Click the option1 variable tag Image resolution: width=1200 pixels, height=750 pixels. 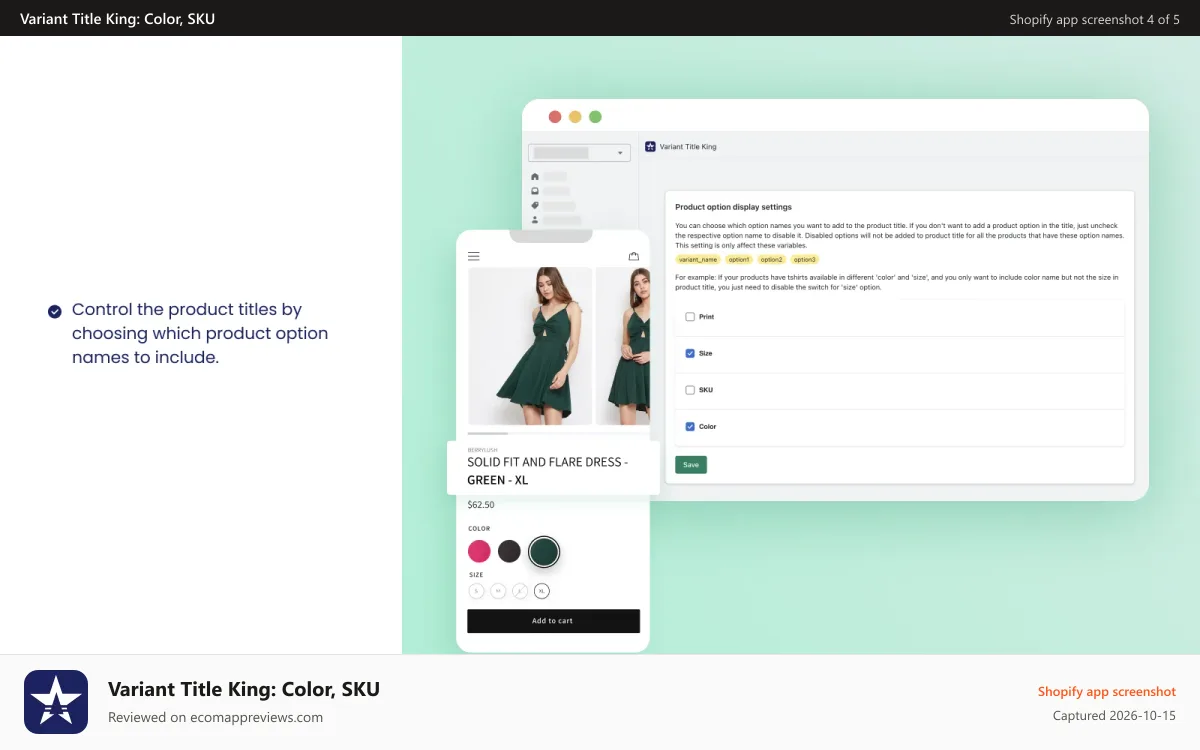738,260
